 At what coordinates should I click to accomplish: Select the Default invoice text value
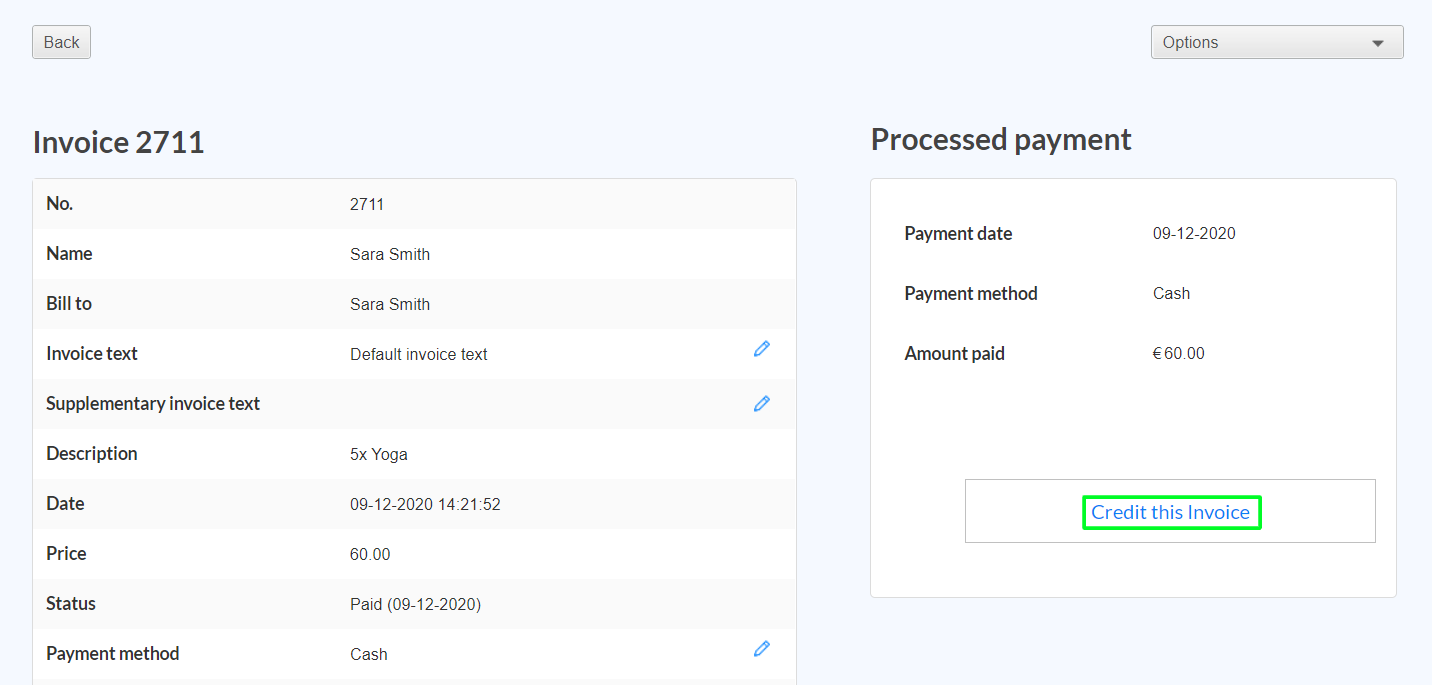click(x=419, y=354)
